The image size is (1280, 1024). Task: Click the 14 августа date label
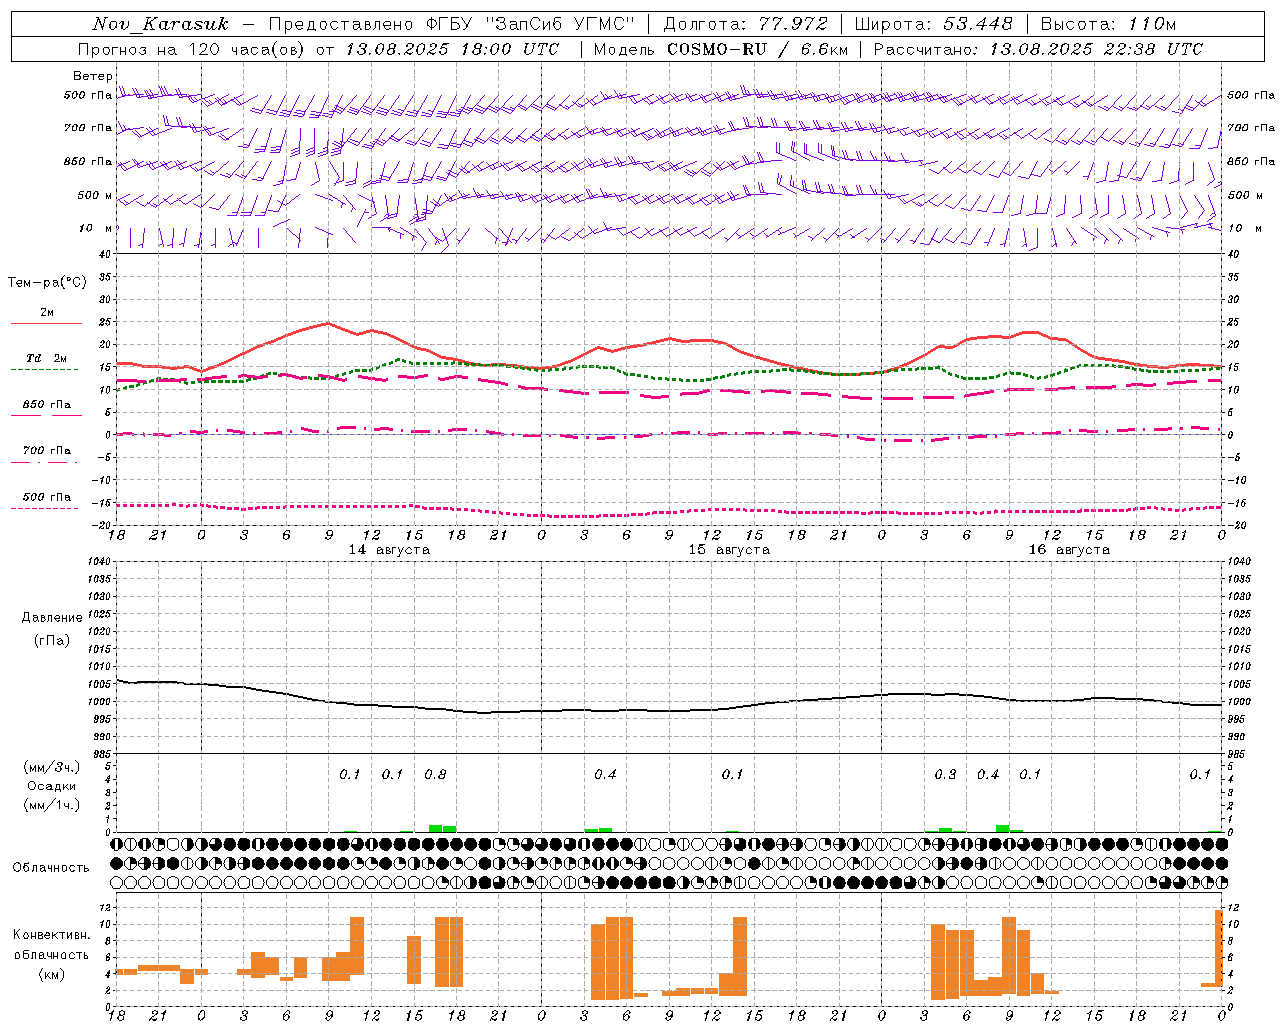[x=389, y=550]
